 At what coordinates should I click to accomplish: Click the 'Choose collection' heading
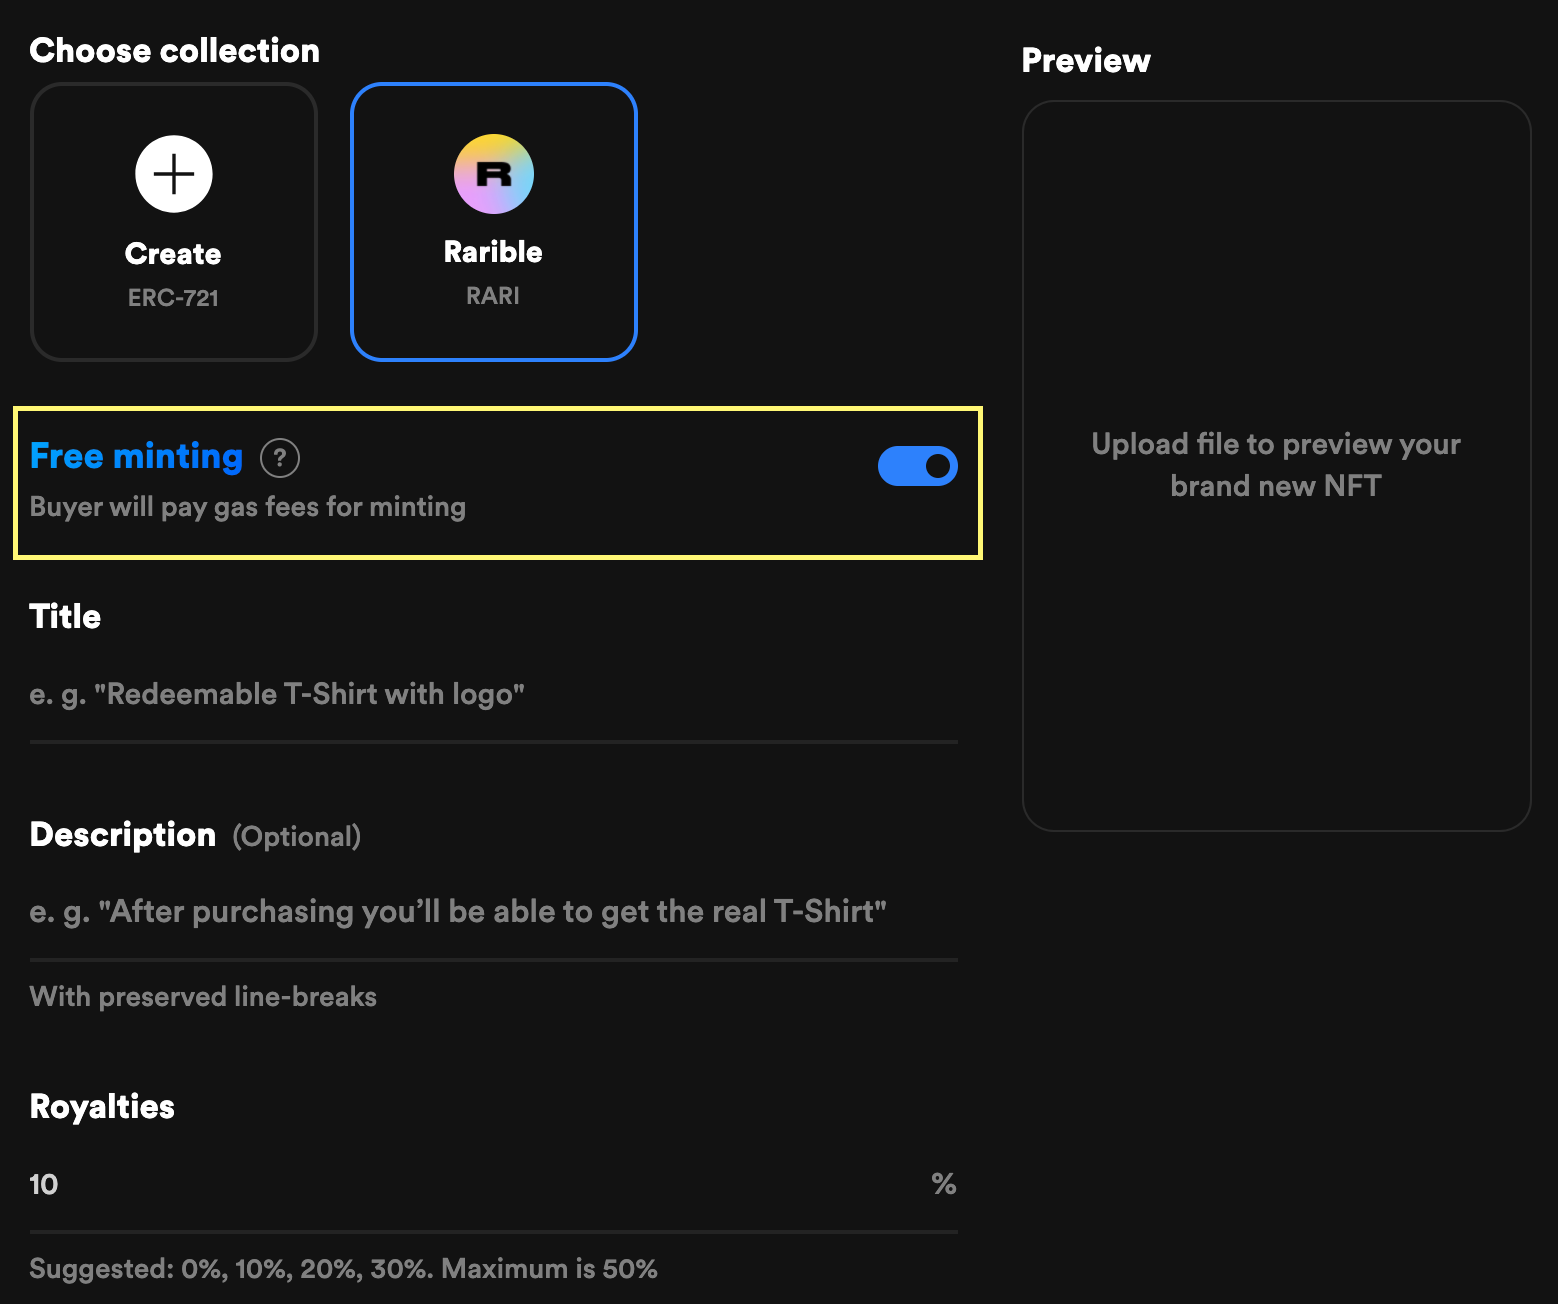coord(175,51)
